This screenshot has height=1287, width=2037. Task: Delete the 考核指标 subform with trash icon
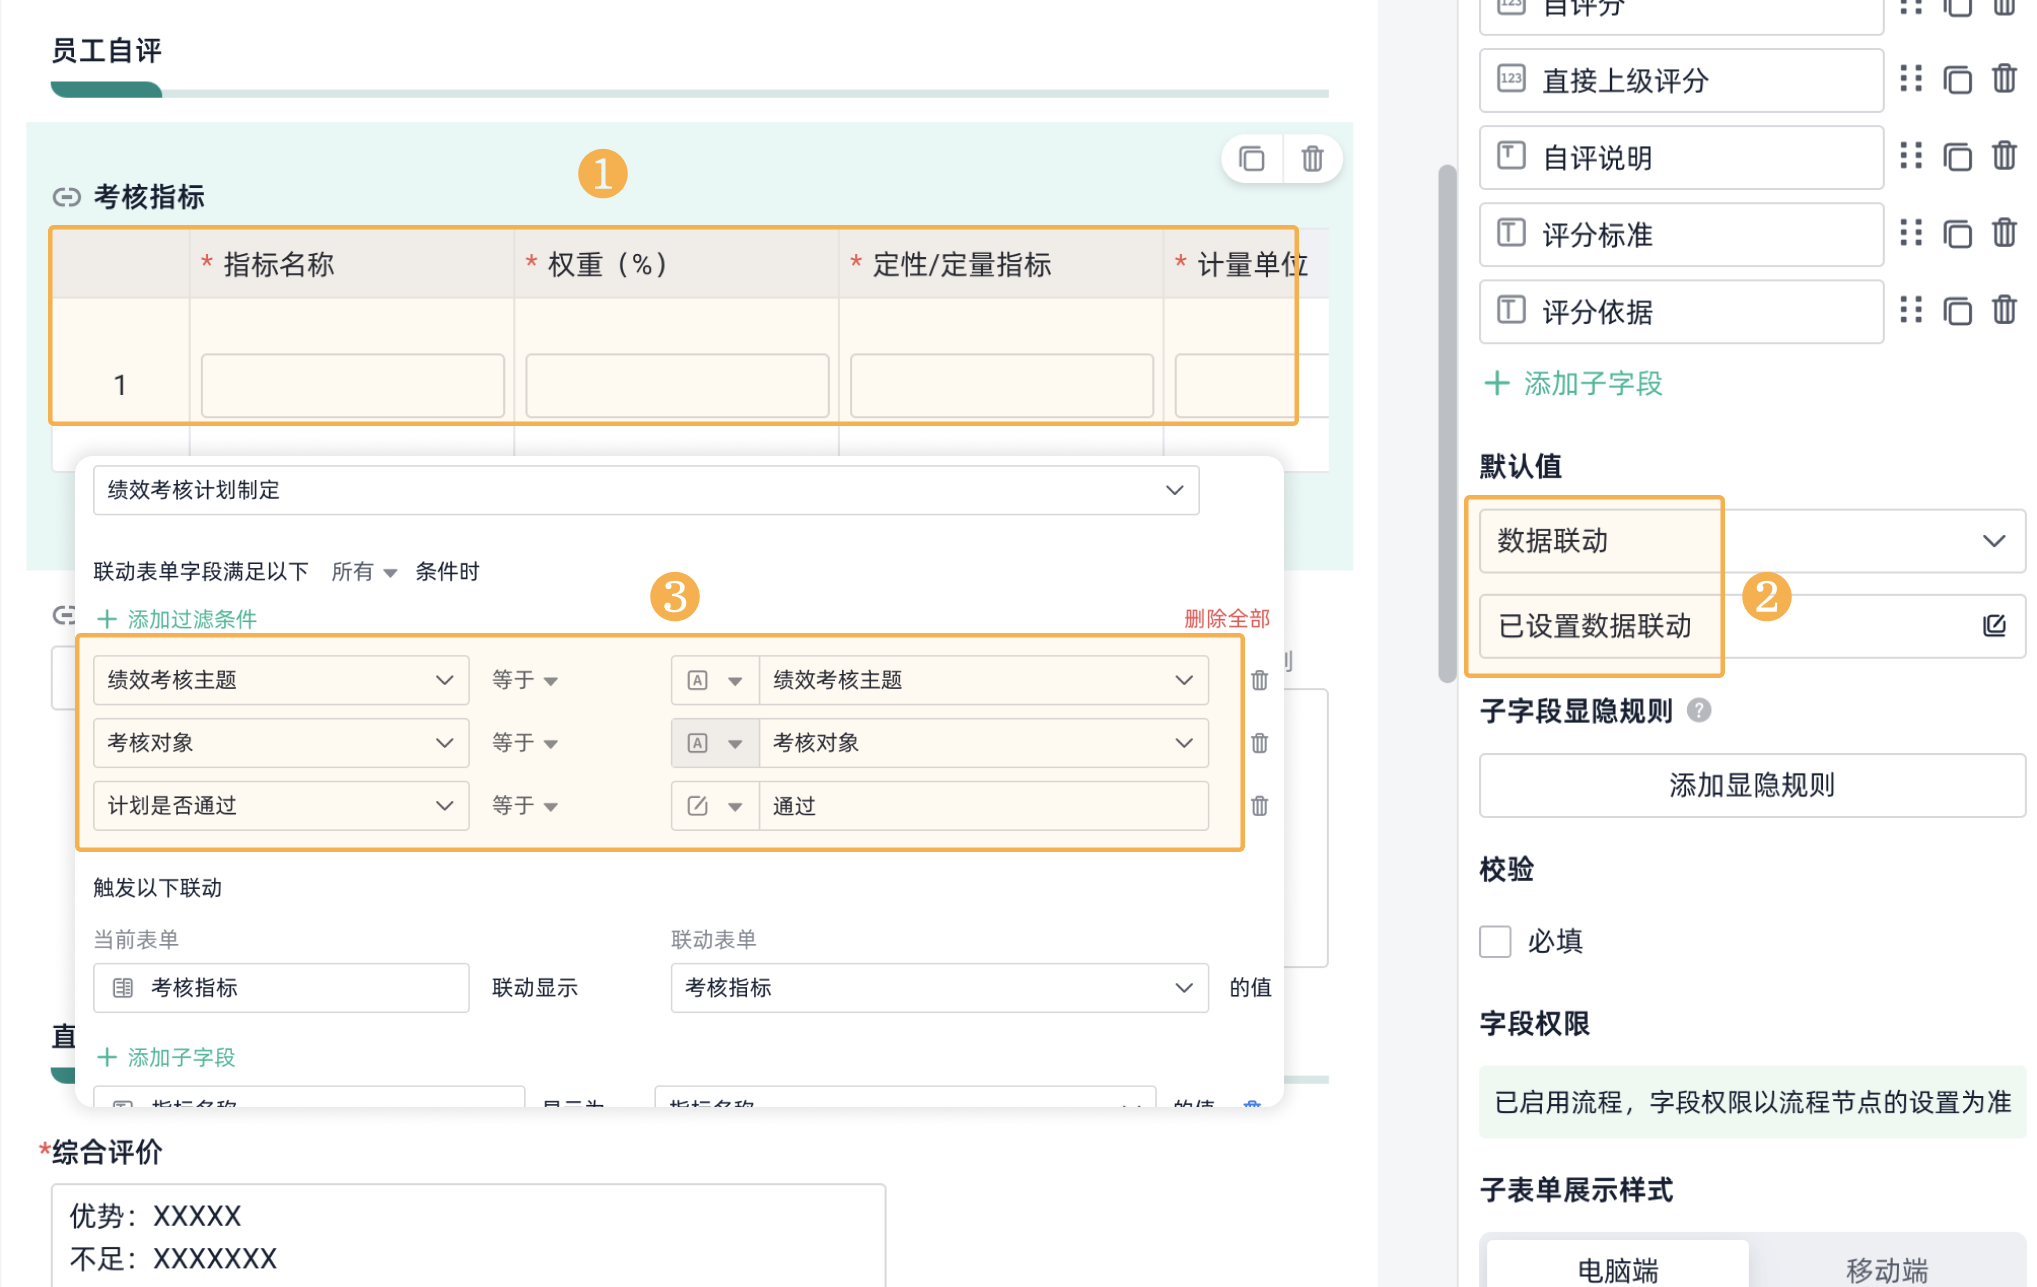click(1311, 159)
